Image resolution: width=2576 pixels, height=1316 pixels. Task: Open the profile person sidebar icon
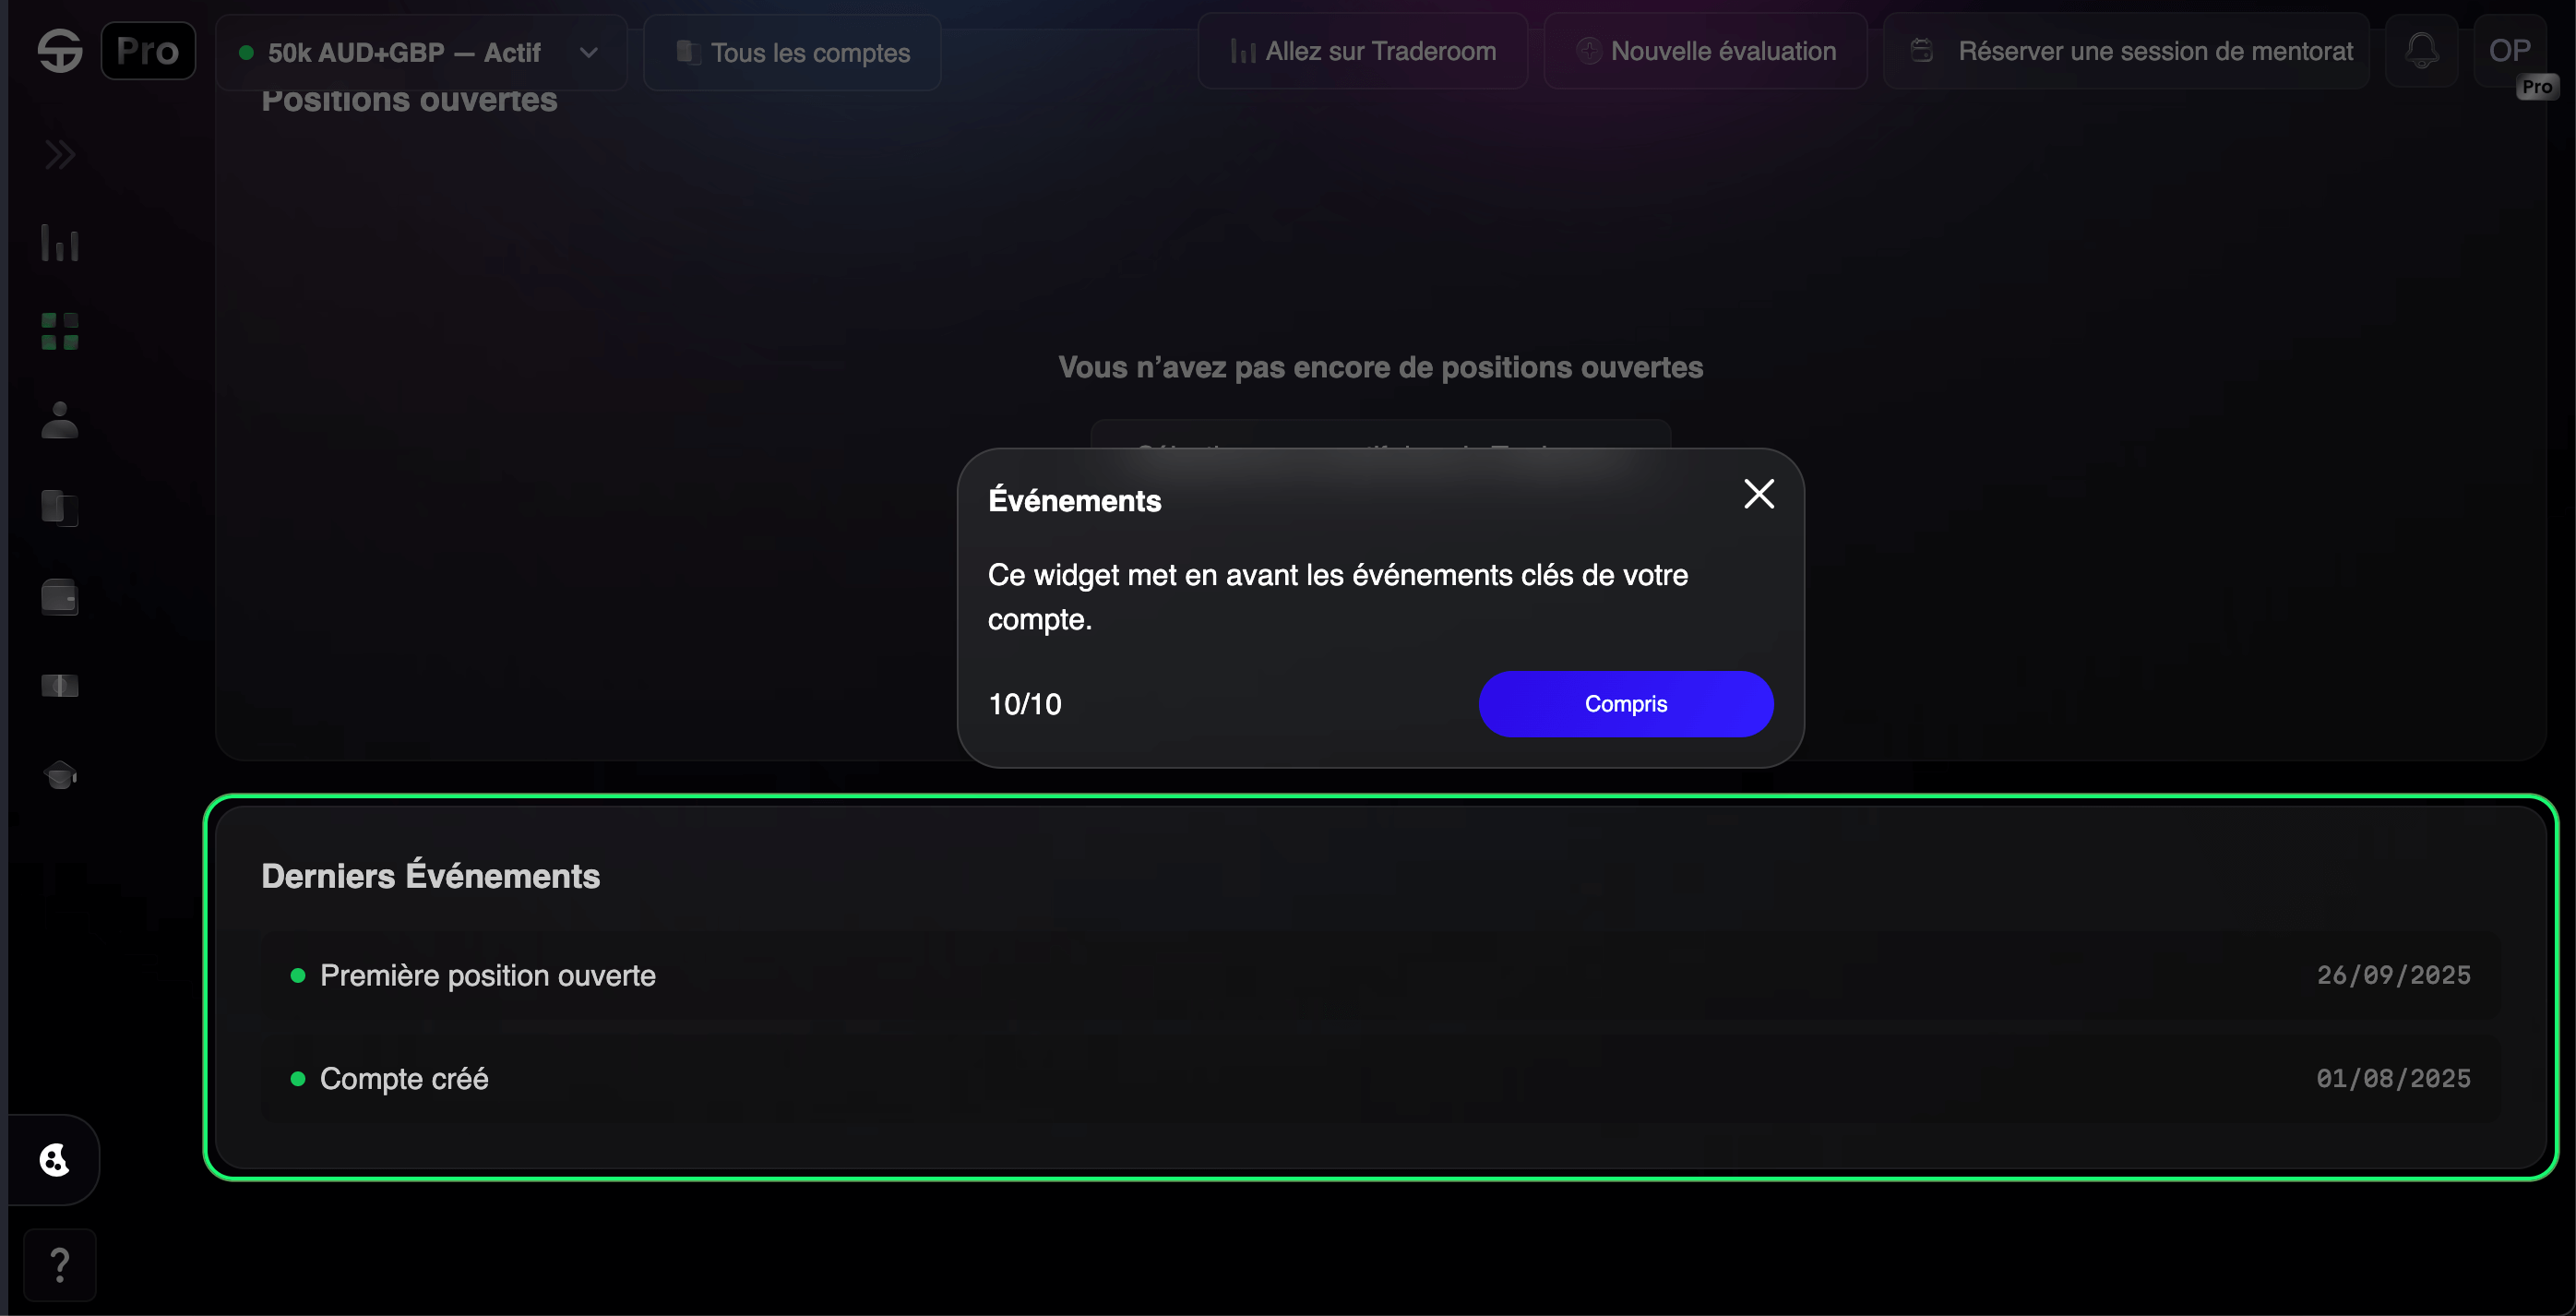pyautogui.click(x=60, y=420)
